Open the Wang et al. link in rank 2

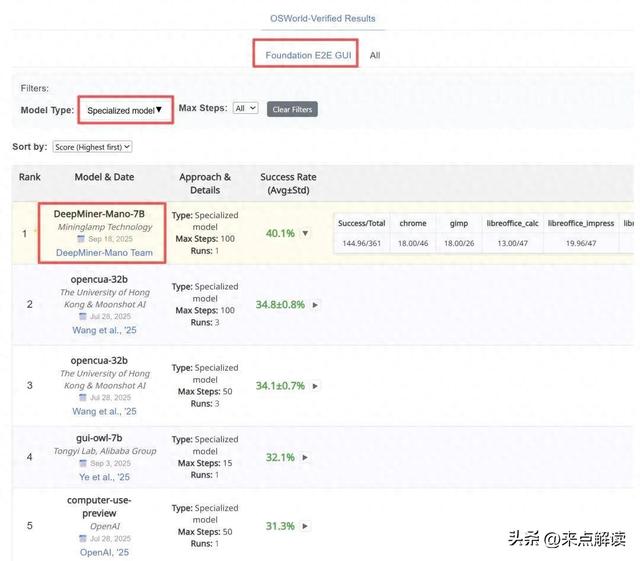[104, 330]
